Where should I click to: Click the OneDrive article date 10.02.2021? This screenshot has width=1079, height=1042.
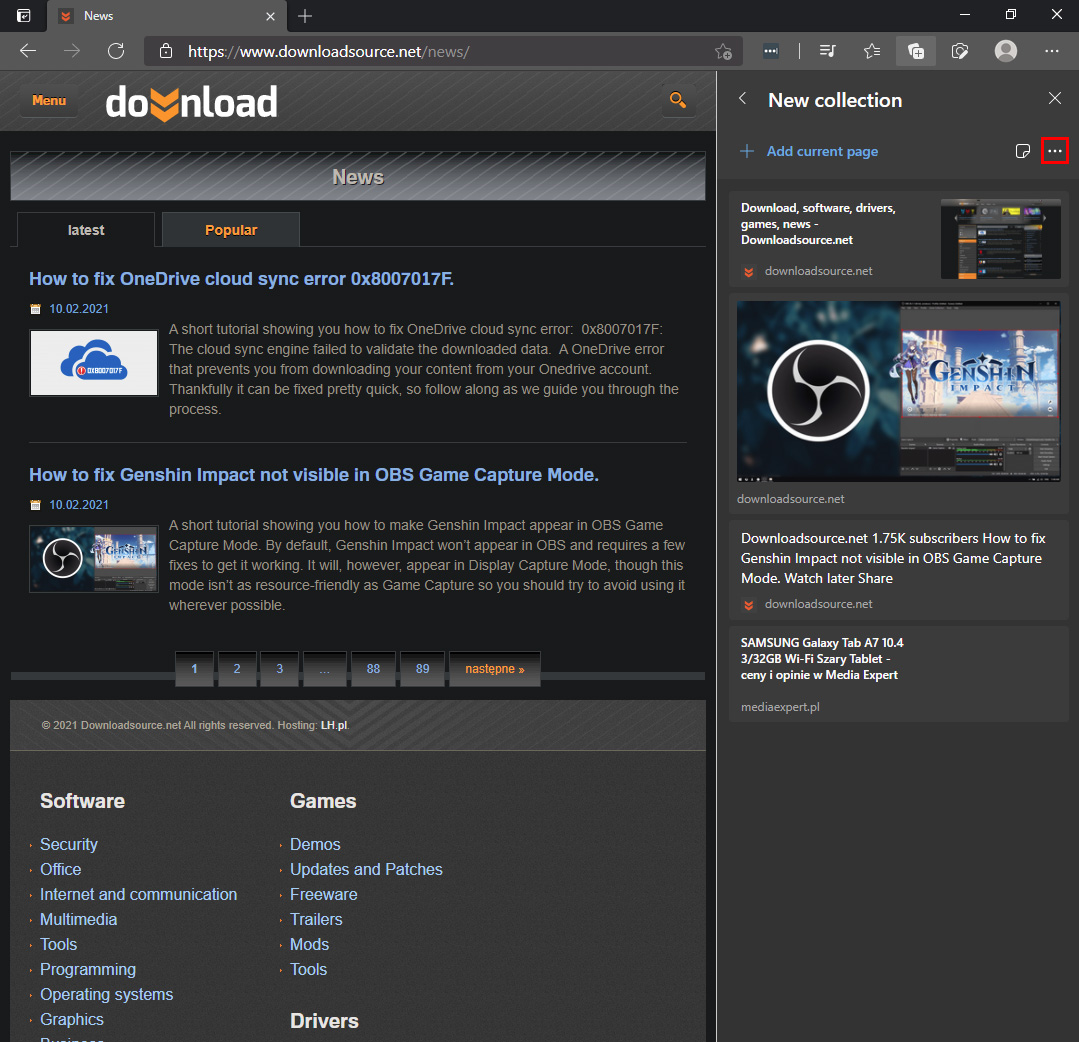pos(78,309)
